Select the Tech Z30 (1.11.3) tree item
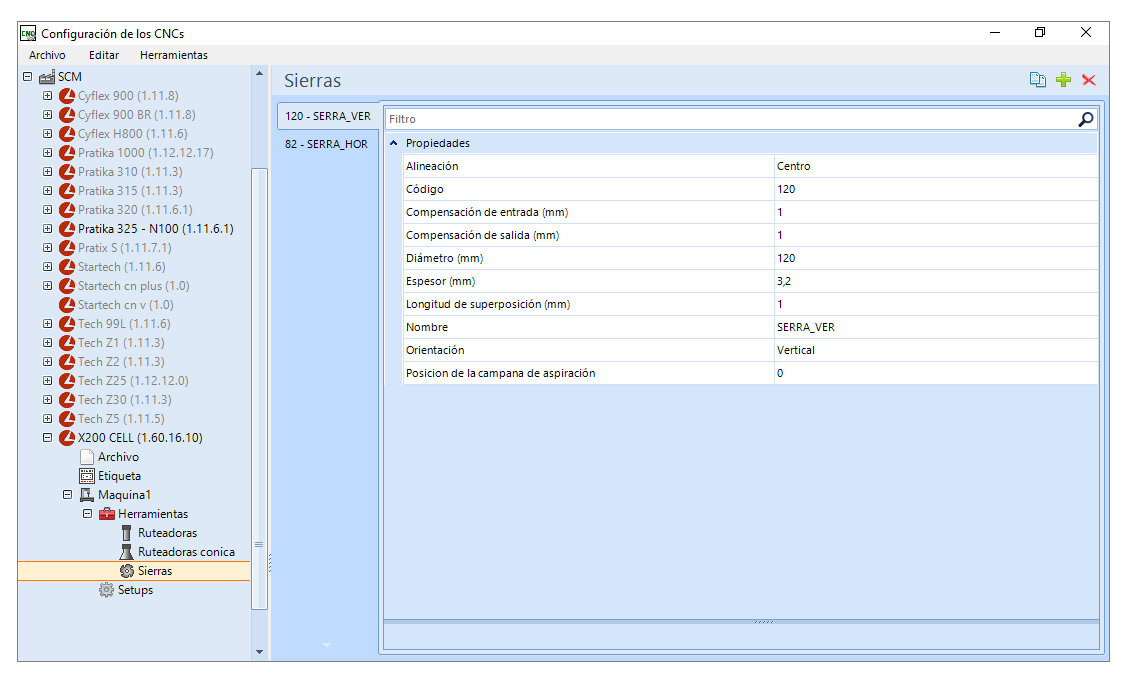This screenshot has height=689, width=1147. 125,400
